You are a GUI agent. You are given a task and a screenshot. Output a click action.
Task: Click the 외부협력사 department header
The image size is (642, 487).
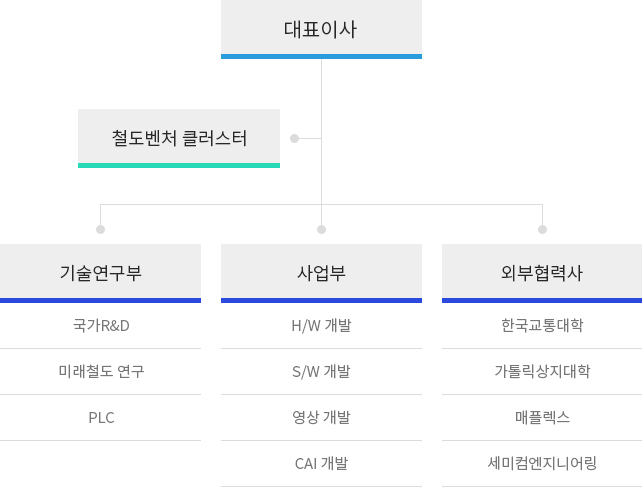(x=542, y=272)
